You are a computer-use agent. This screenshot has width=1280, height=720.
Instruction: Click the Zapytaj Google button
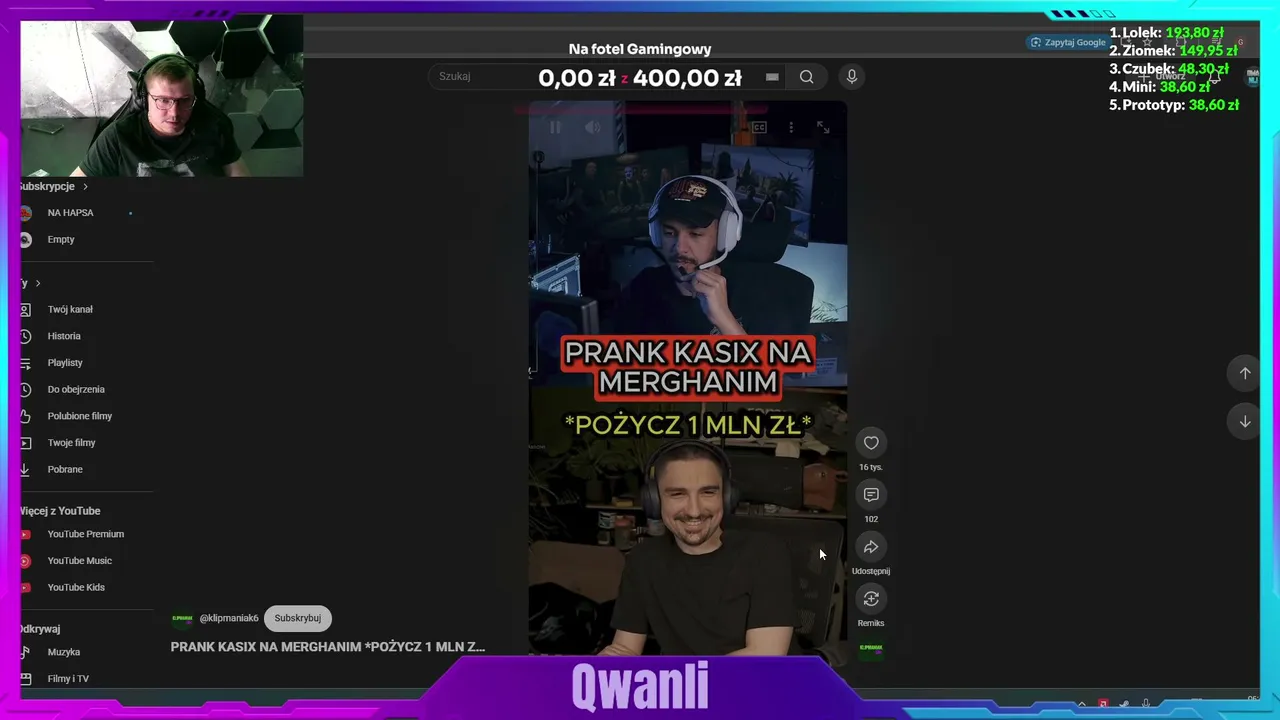pyautogui.click(x=1068, y=42)
